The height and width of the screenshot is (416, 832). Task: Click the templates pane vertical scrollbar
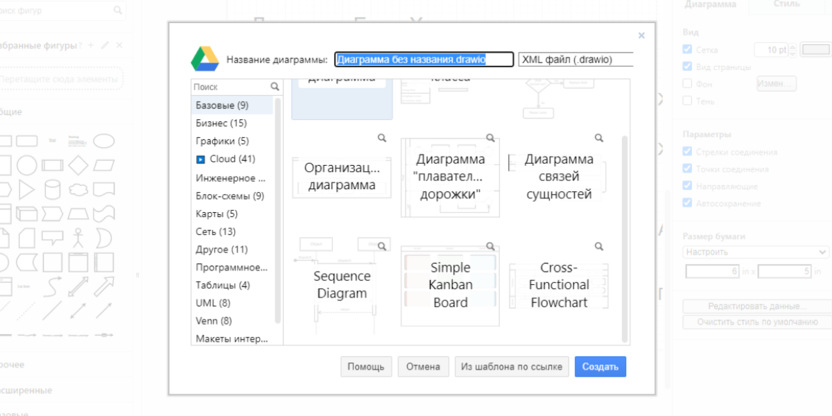tap(625, 239)
